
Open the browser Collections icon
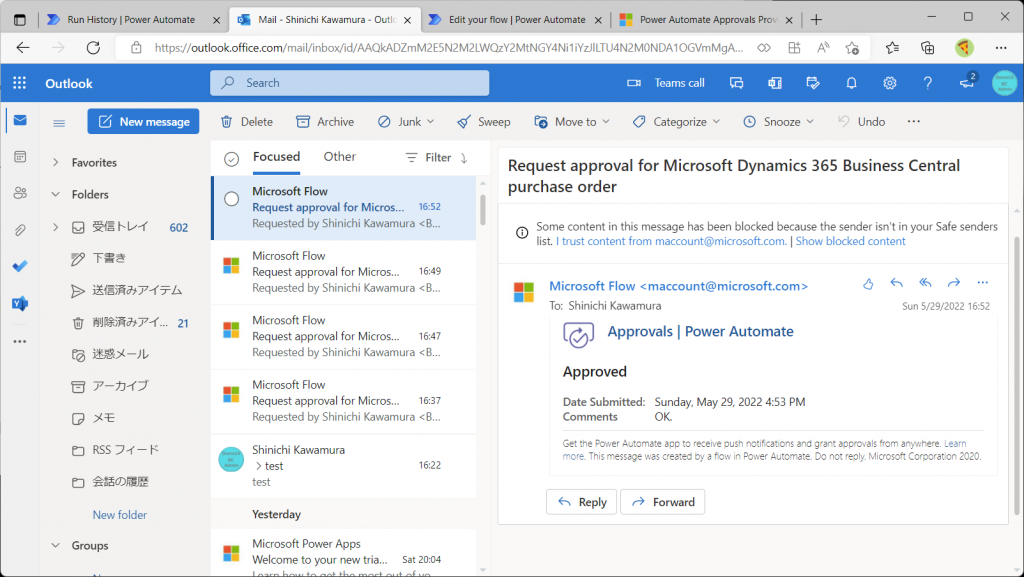(x=927, y=48)
